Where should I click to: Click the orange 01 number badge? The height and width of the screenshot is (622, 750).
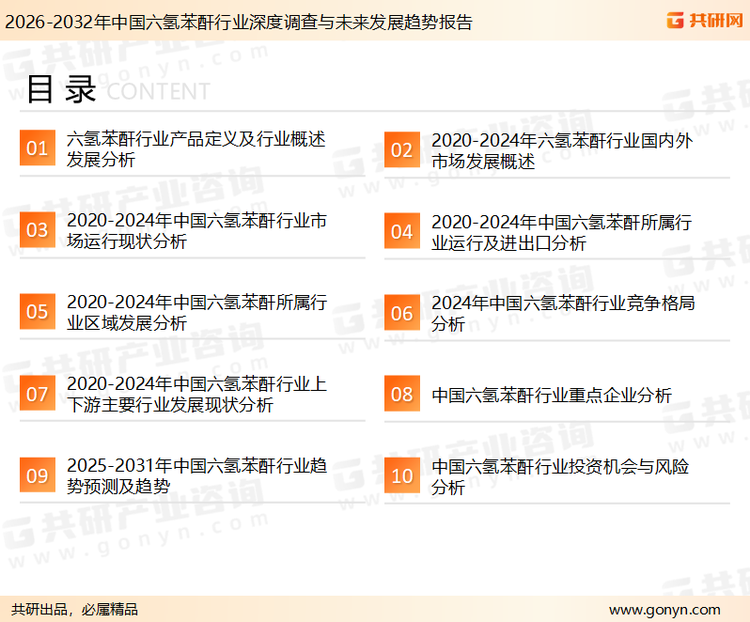pos(37,148)
